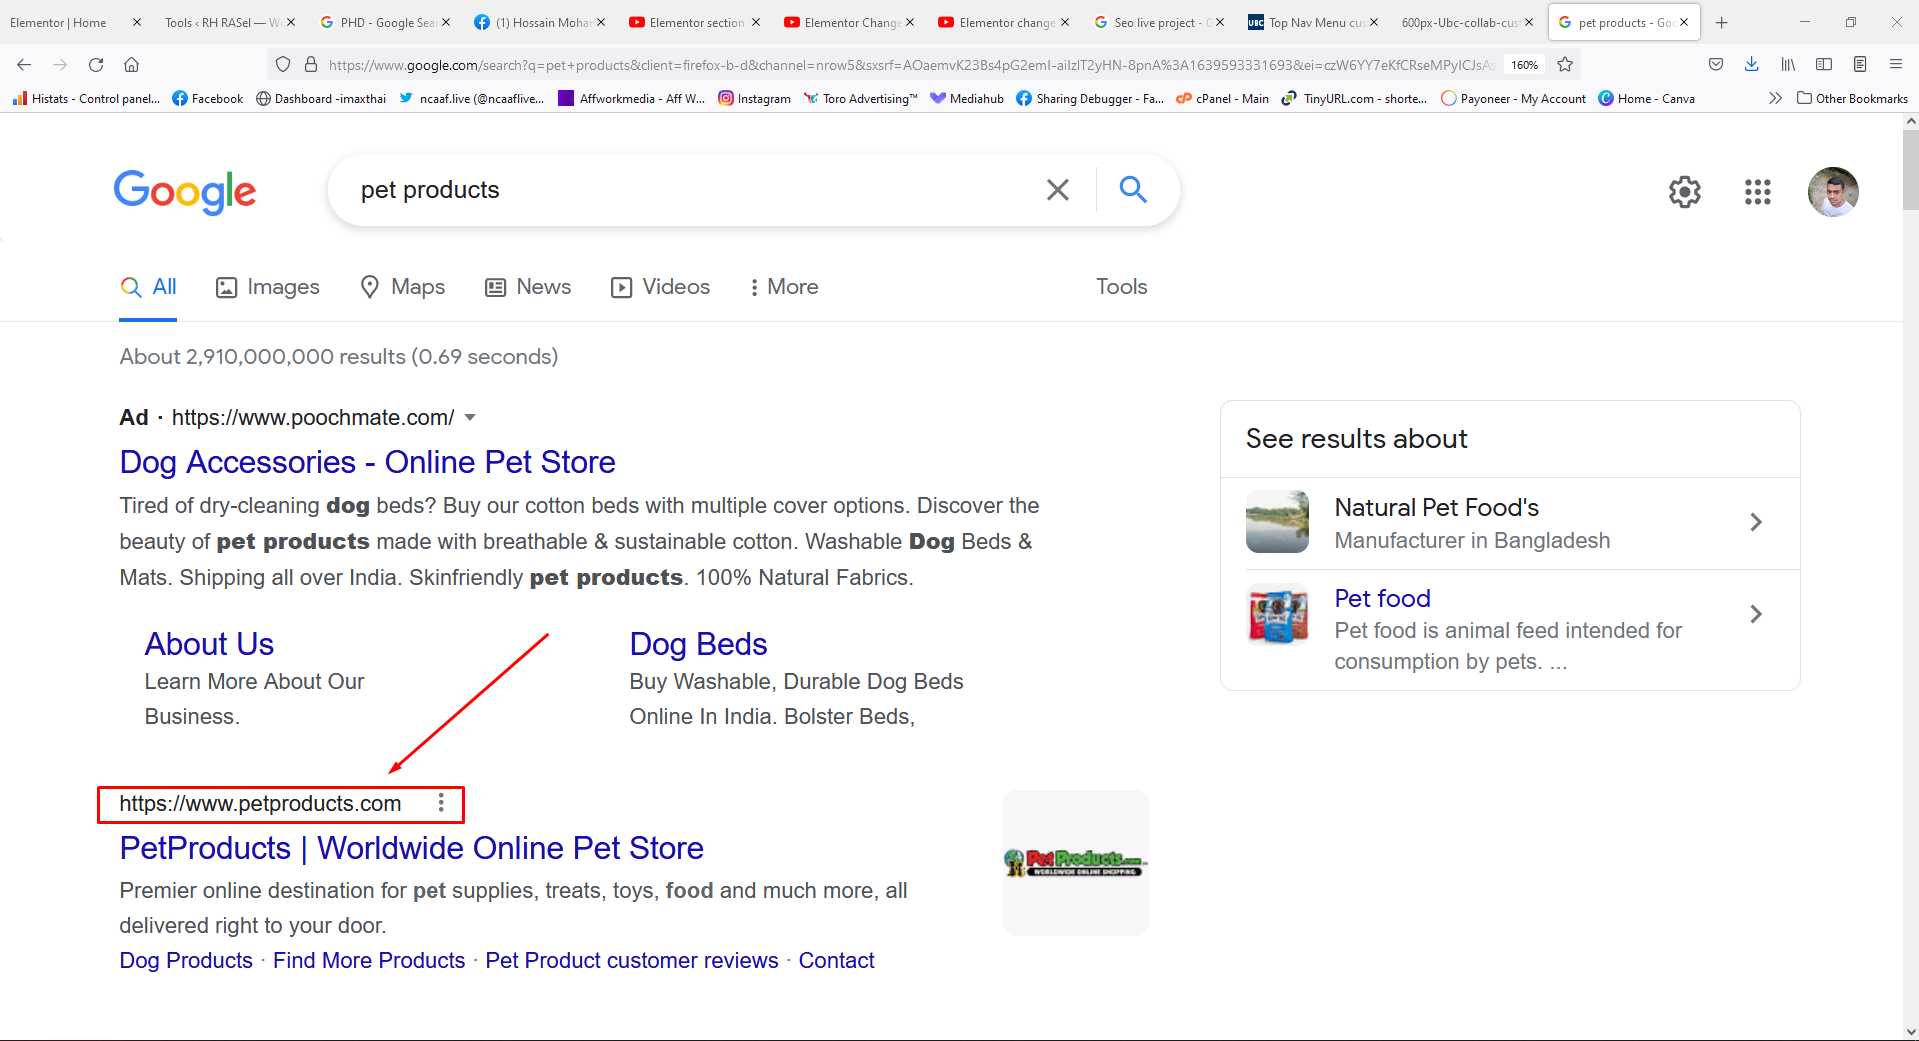Screen dimensions: 1919x1041
Task: Close the Elementor | Home tab
Action: click(137, 22)
